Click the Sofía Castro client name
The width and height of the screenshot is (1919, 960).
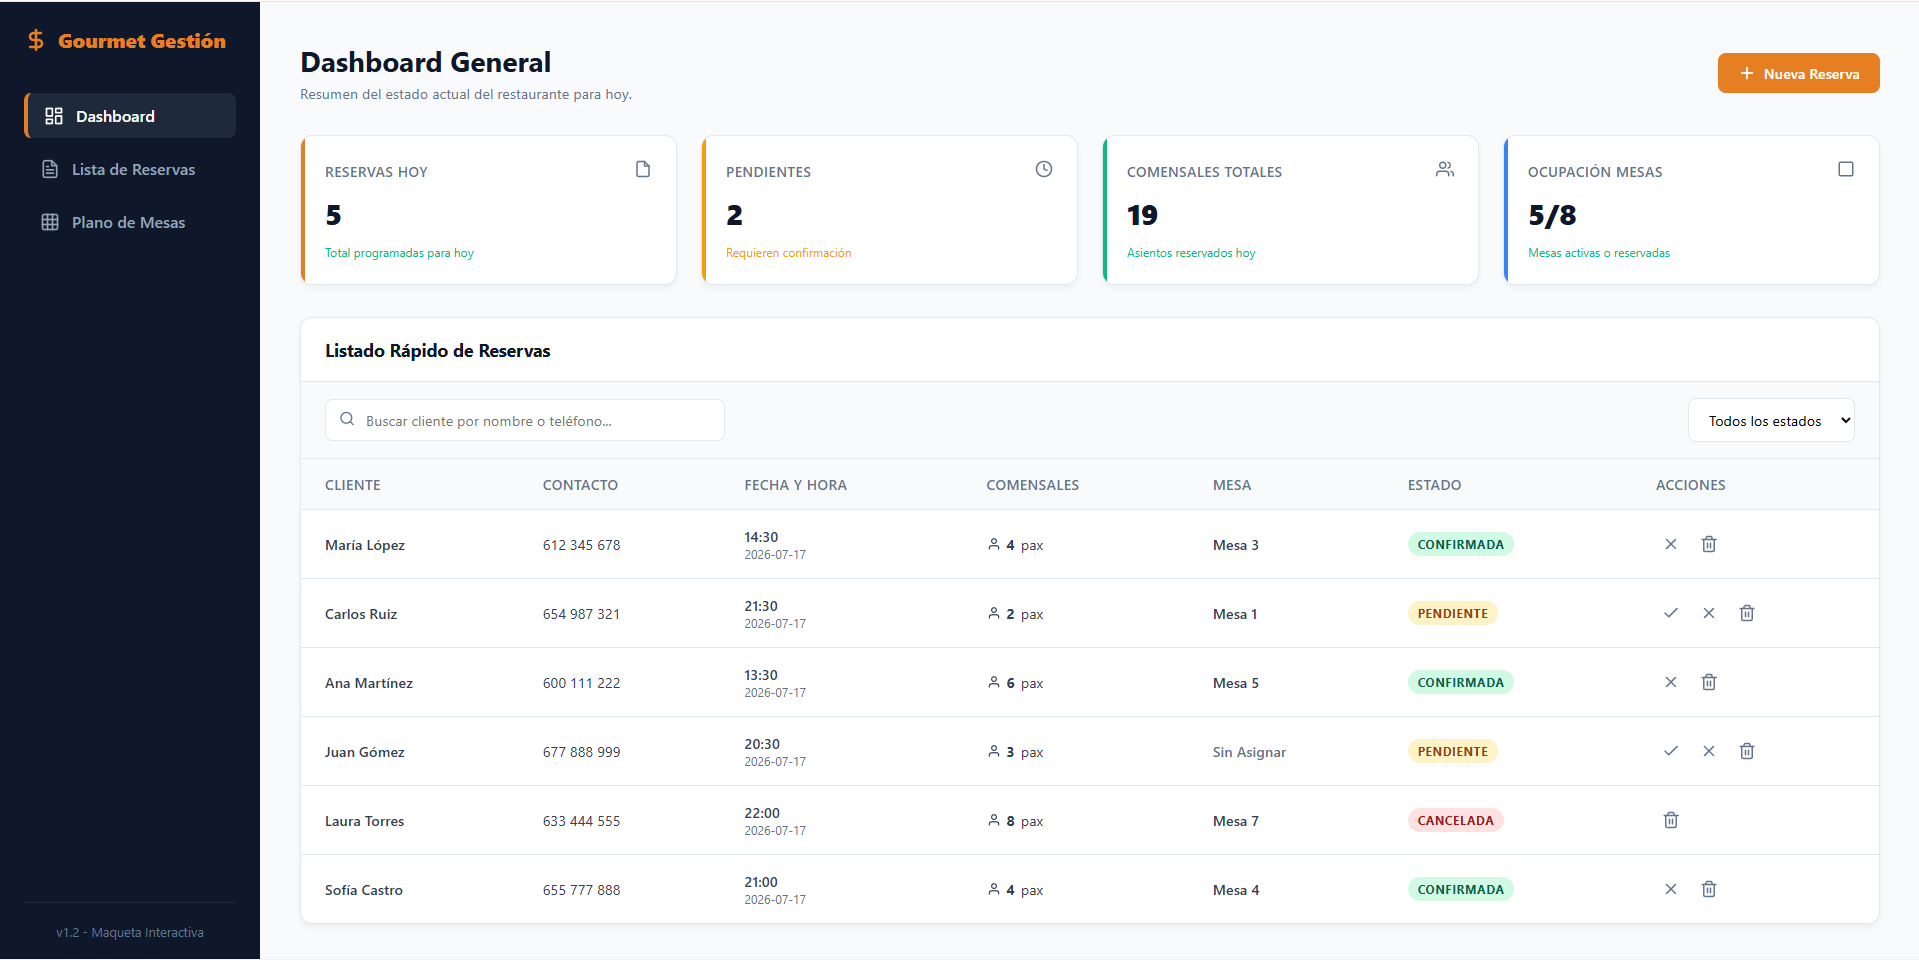[364, 890]
